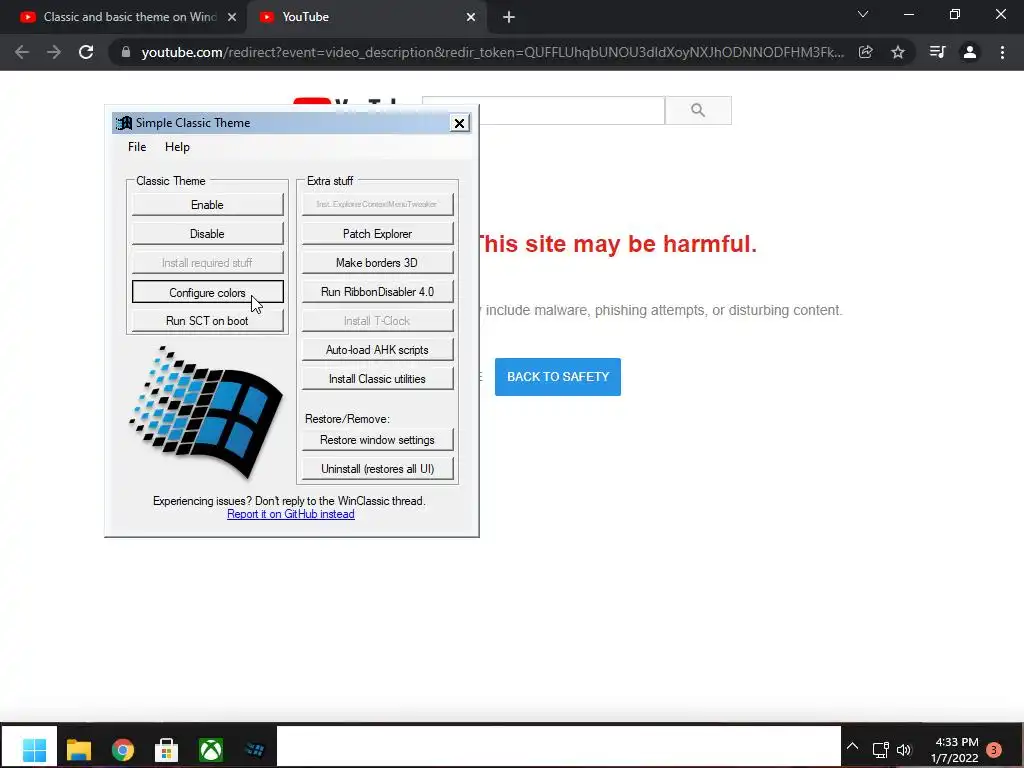The image size is (1024, 768).
Task: Open the Report it on GitHub link
Action: tap(291, 514)
